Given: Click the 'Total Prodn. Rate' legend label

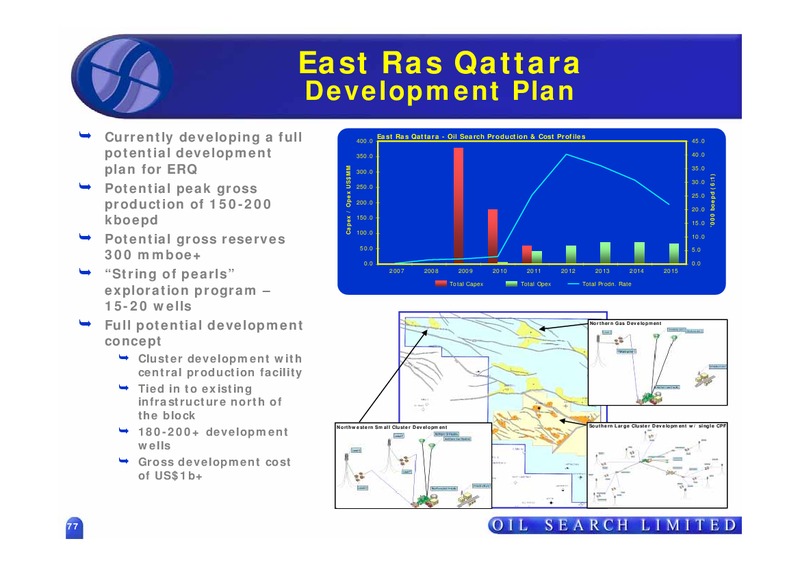Looking at the screenshot, I should [607, 284].
